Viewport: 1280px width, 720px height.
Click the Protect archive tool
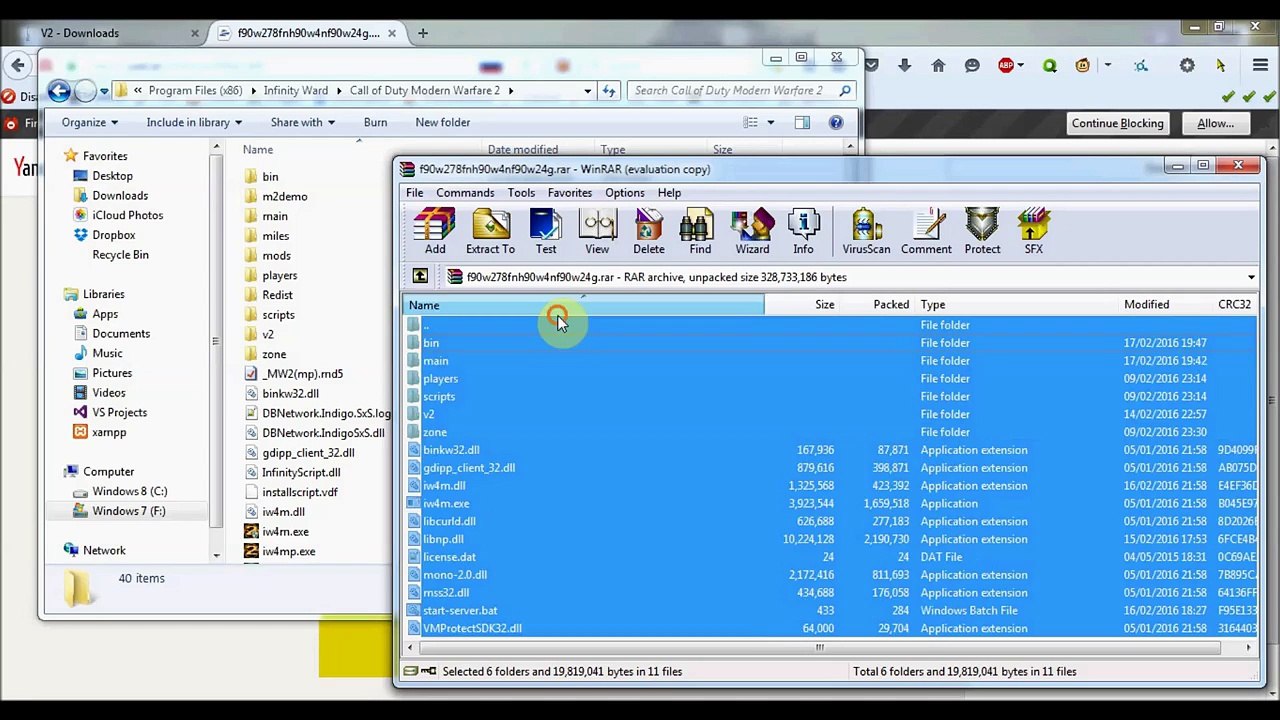[982, 231]
